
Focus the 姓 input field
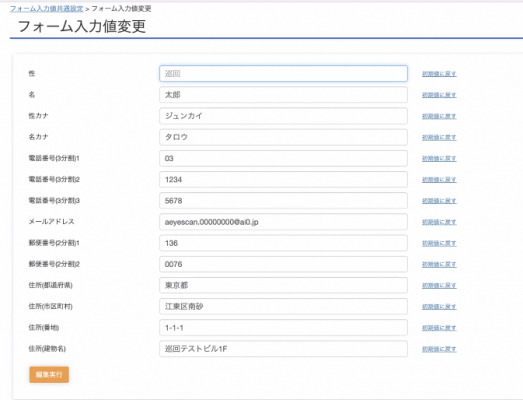click(283, 73)
